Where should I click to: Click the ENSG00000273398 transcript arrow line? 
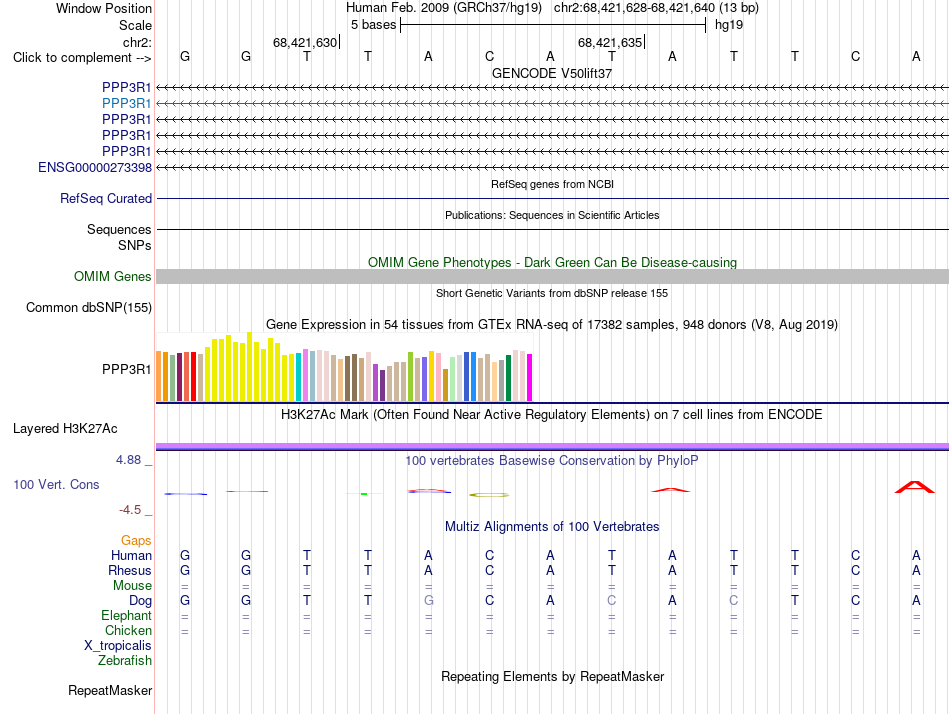tap(552, 167)
